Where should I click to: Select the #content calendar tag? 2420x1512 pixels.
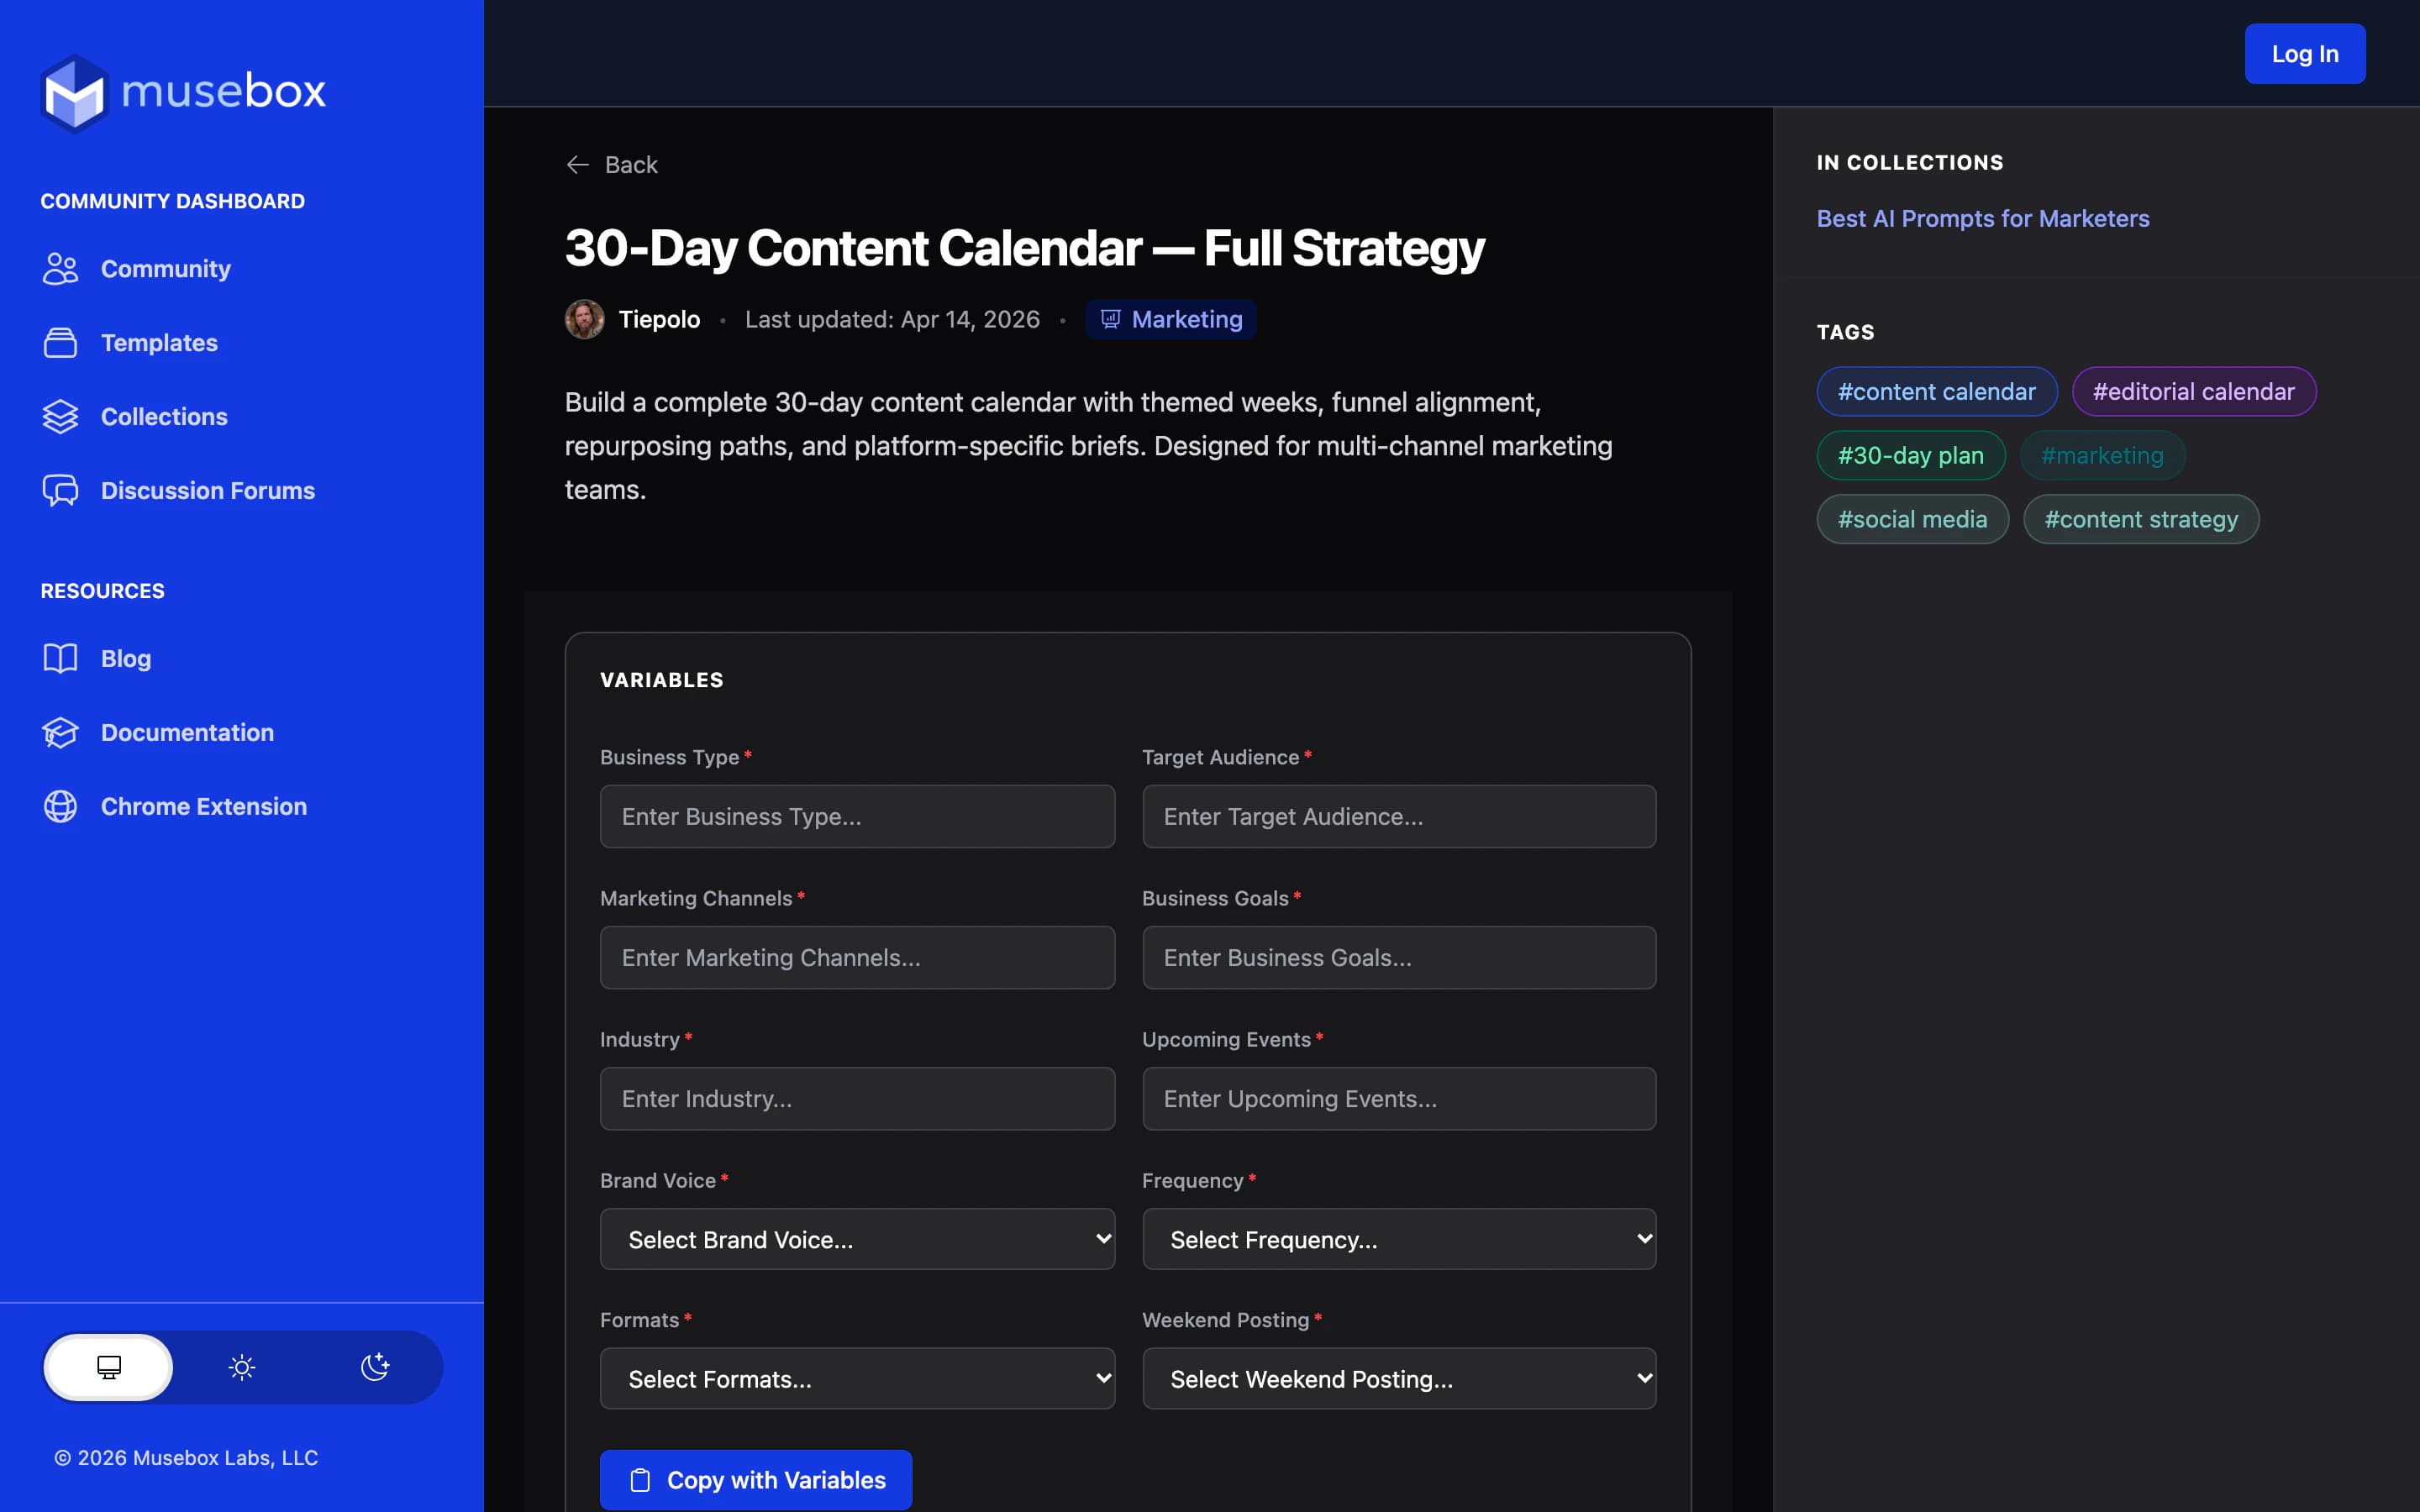coord(1936,392)
